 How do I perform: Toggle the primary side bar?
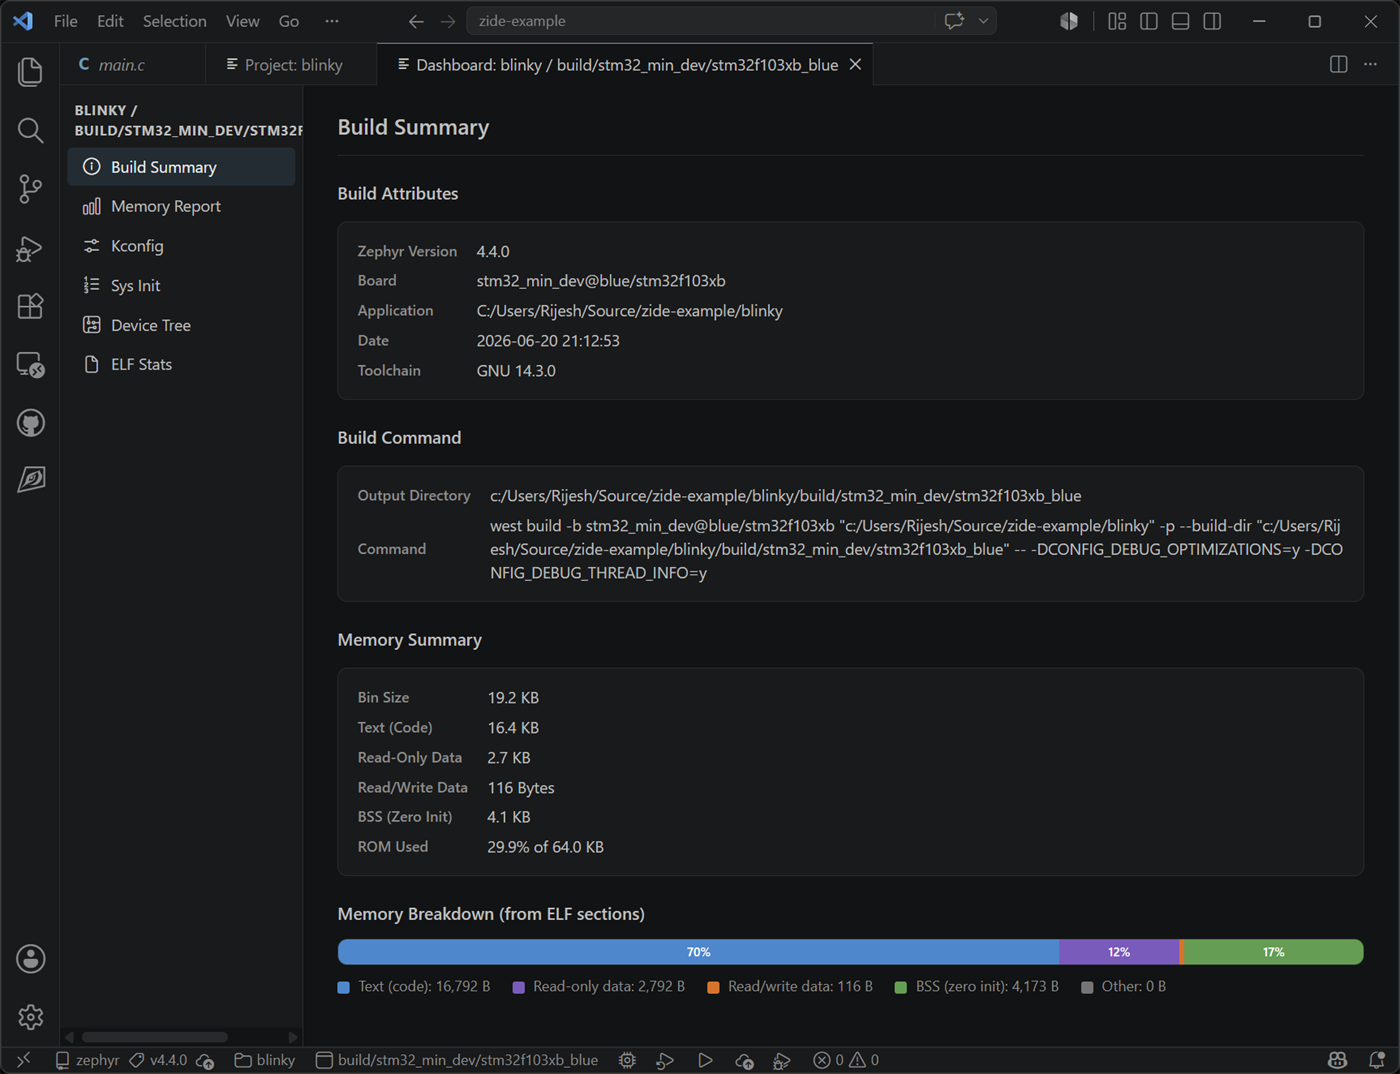[x=1149, y=21]
